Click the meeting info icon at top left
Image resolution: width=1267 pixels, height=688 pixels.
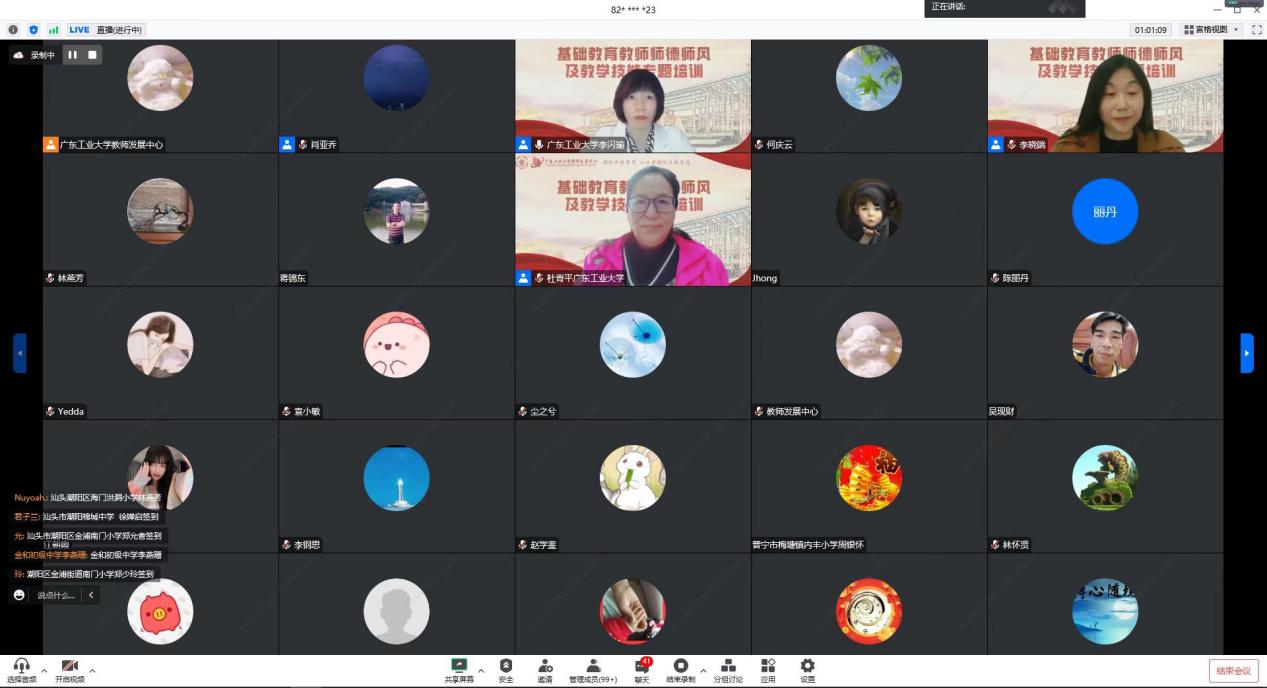click(13, 30)
